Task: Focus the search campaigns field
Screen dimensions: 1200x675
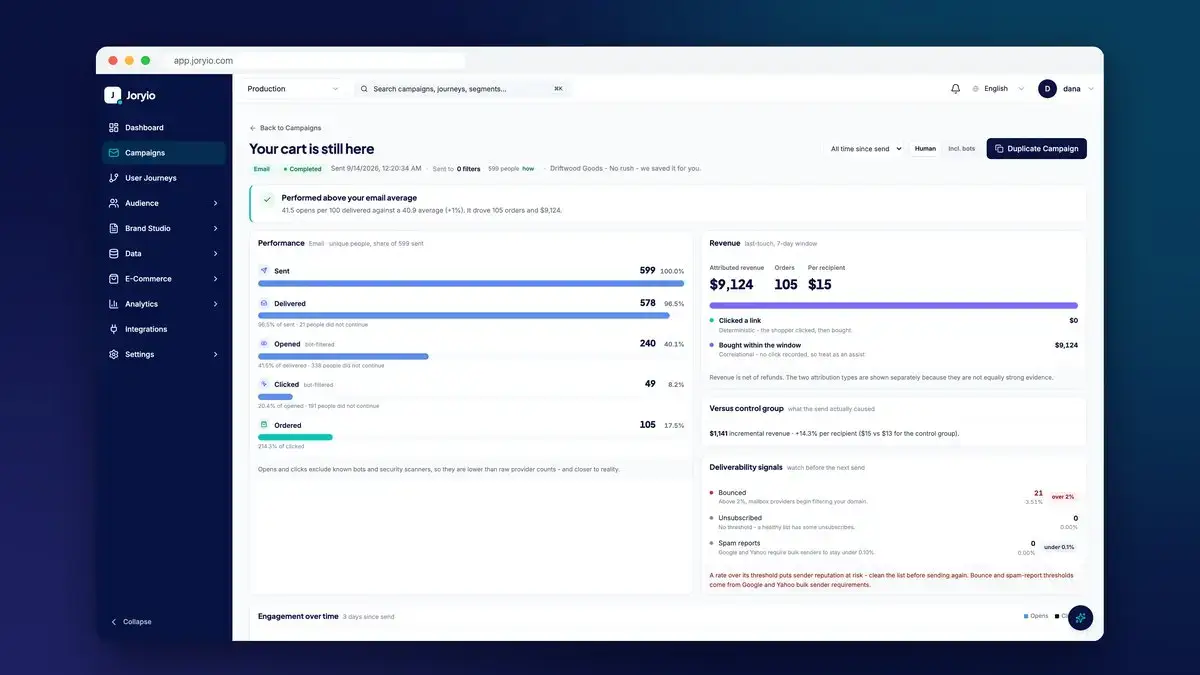Action: pyautogui.click(x=462, y=89)
